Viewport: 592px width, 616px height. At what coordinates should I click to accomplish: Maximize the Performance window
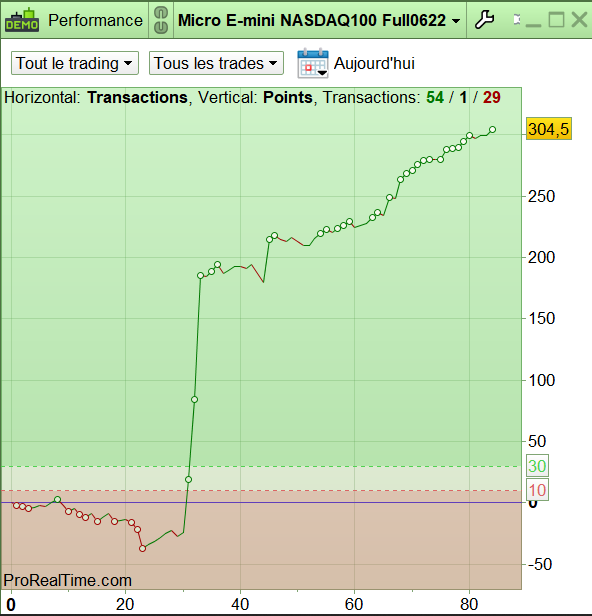(x=556, y=20)
